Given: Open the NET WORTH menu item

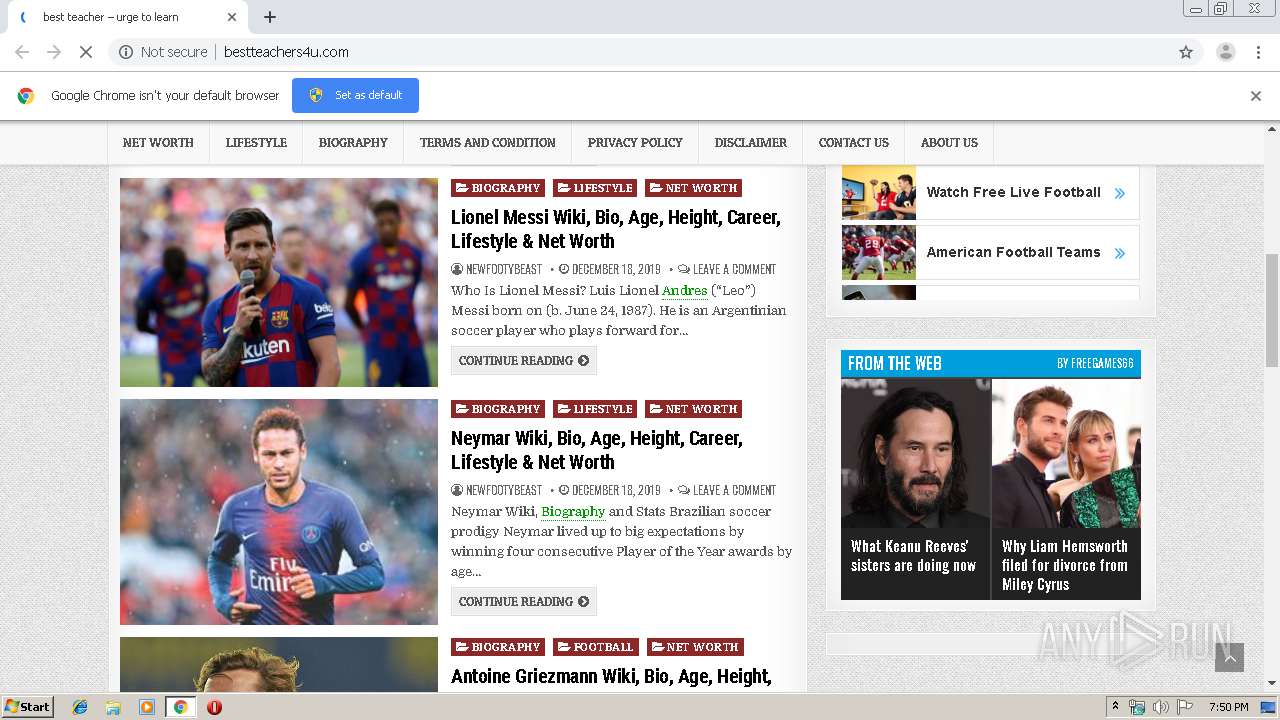Looking at the screenshot, I should click(x=158, y=143).
